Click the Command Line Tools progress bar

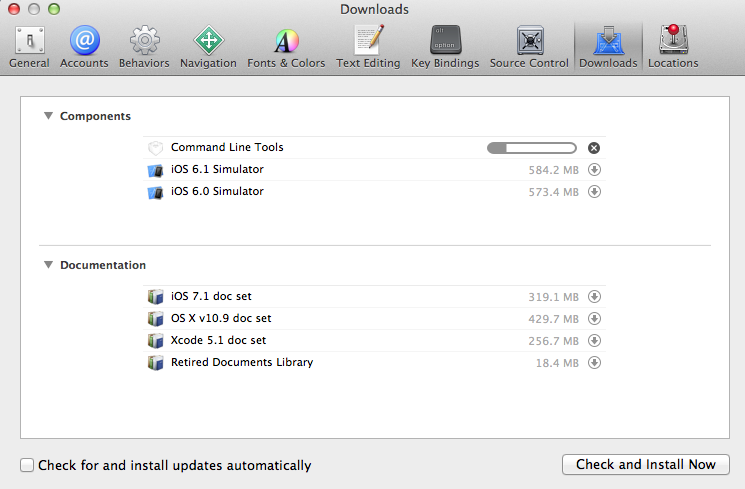coord(532,148)
